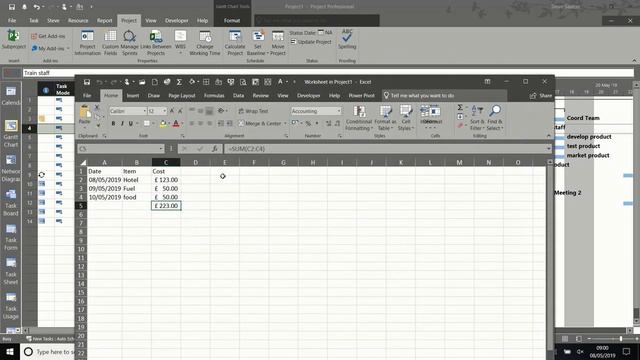
Task: Open Sort & Filter dropdown
Action: [476, 118]
